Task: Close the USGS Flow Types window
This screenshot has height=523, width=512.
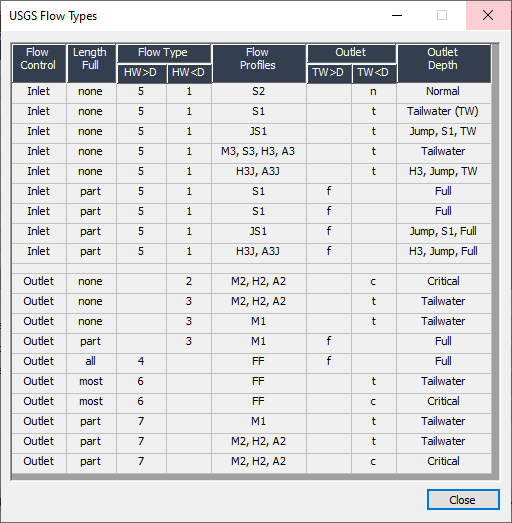Action: pyautogui.click(x=488, y=15)
